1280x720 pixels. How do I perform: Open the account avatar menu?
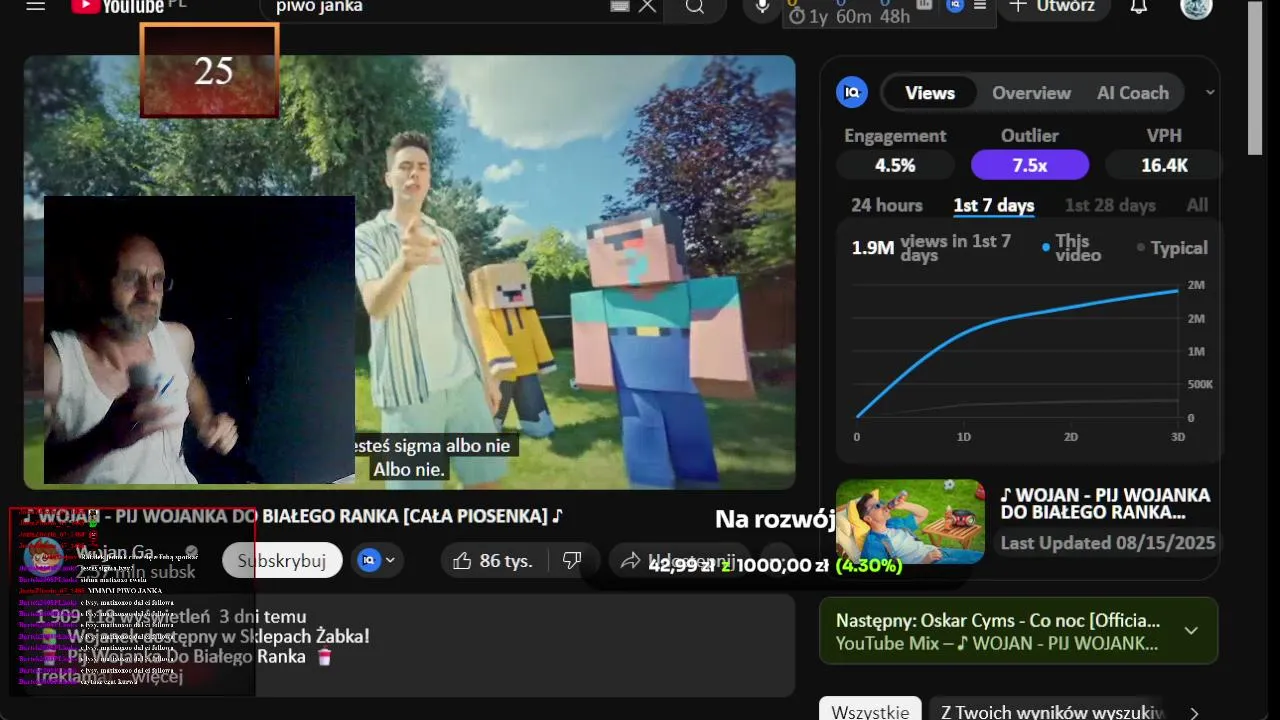[1196, 7]
